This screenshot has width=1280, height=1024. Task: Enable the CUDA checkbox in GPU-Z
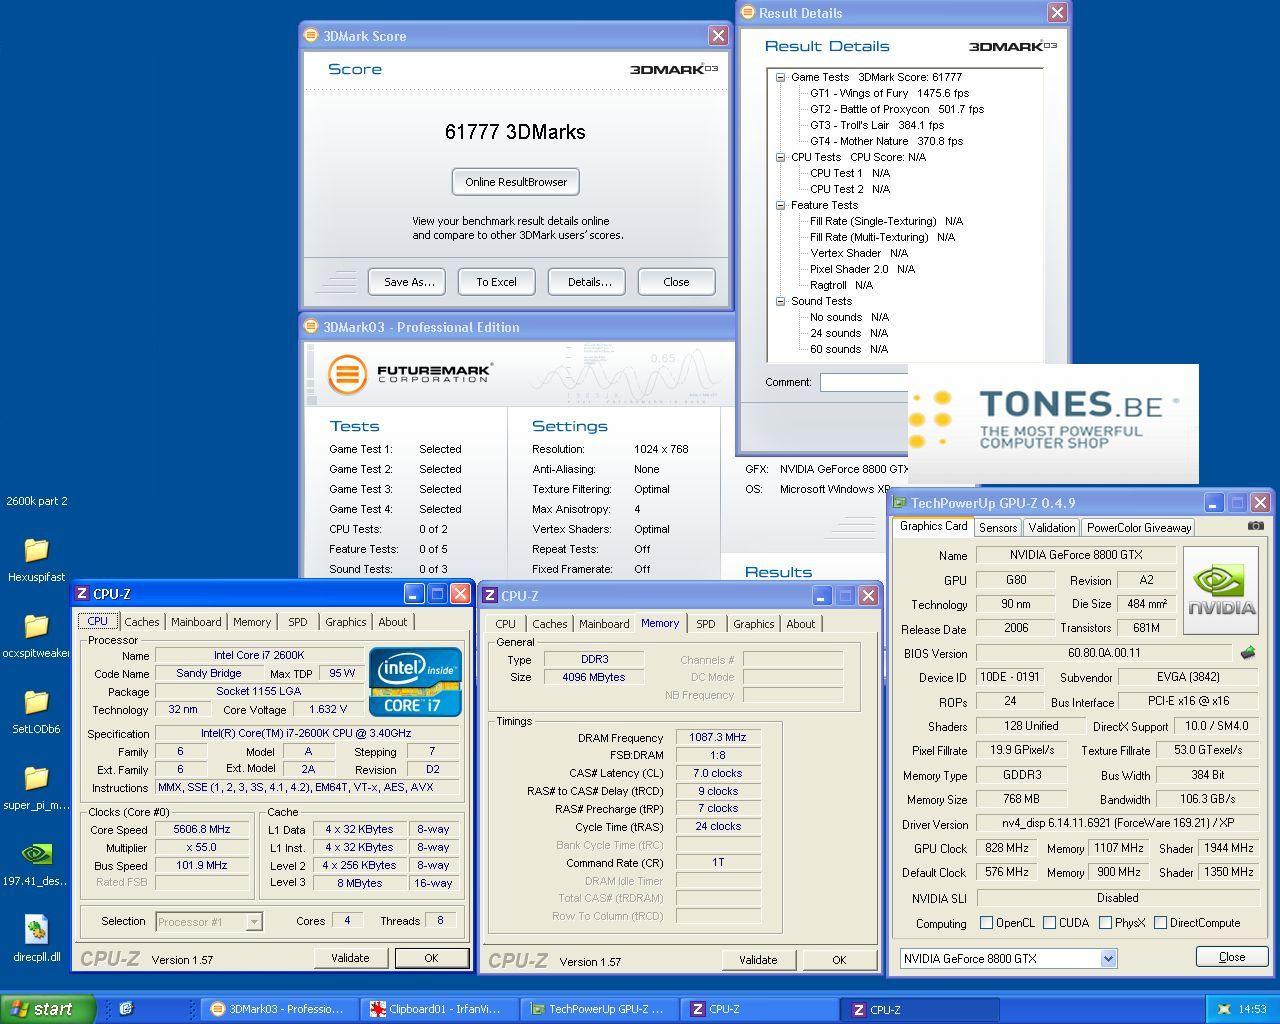1049,923
